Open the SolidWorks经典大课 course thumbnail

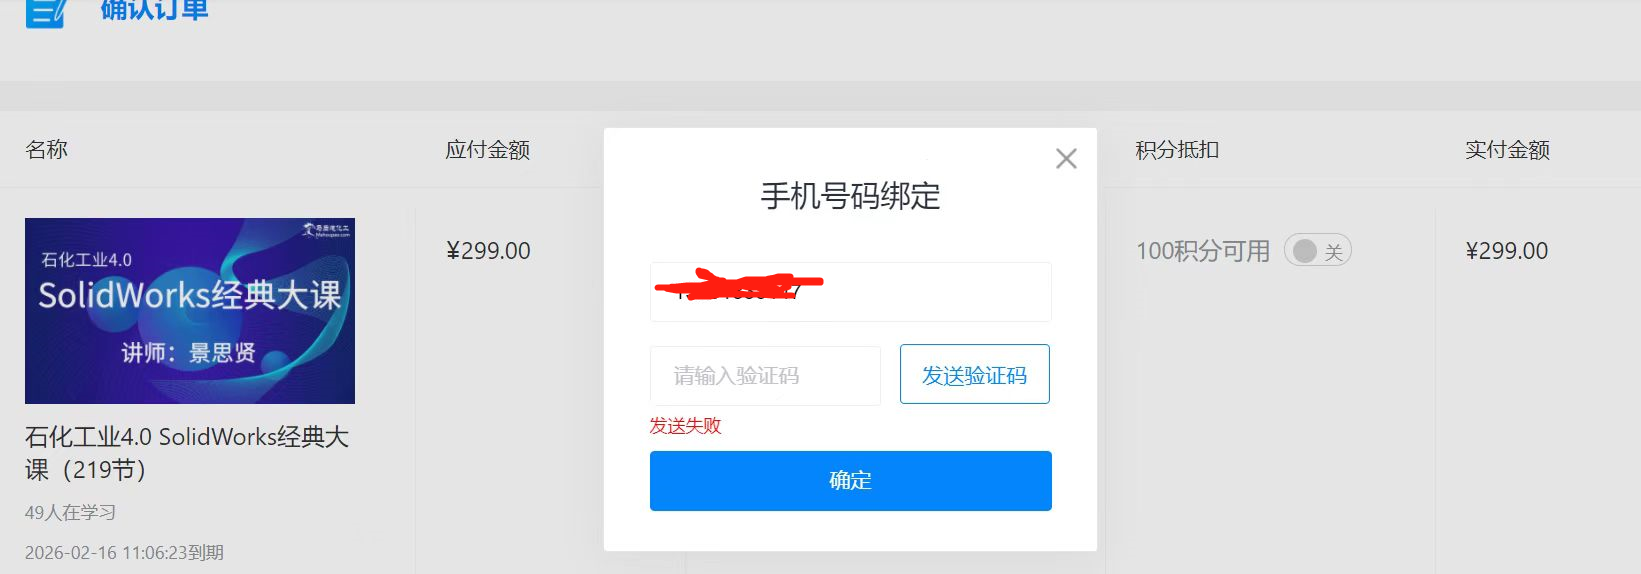pyautogui.click(x=190, y=311)
